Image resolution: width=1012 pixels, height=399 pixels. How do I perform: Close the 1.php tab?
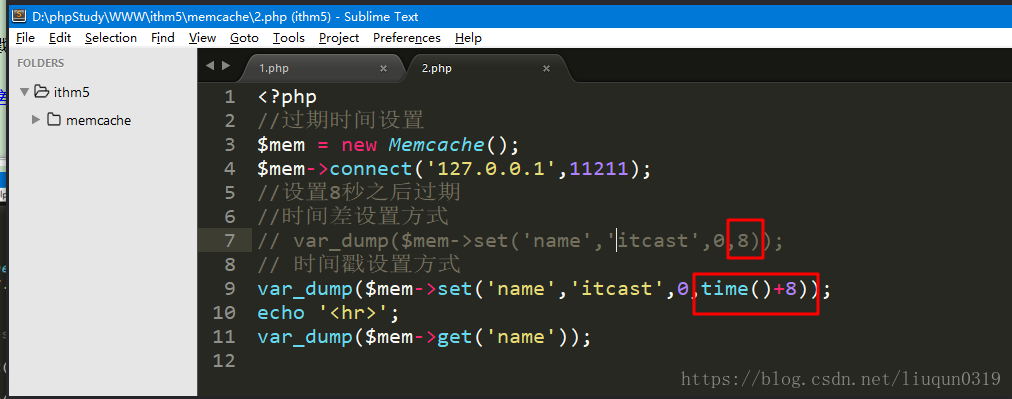(x=383, y=68)
